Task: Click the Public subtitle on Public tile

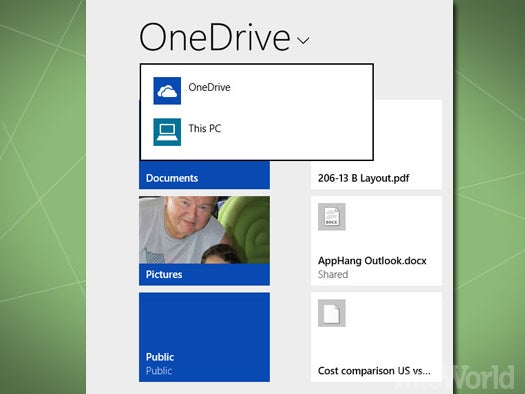Action: 159,371
